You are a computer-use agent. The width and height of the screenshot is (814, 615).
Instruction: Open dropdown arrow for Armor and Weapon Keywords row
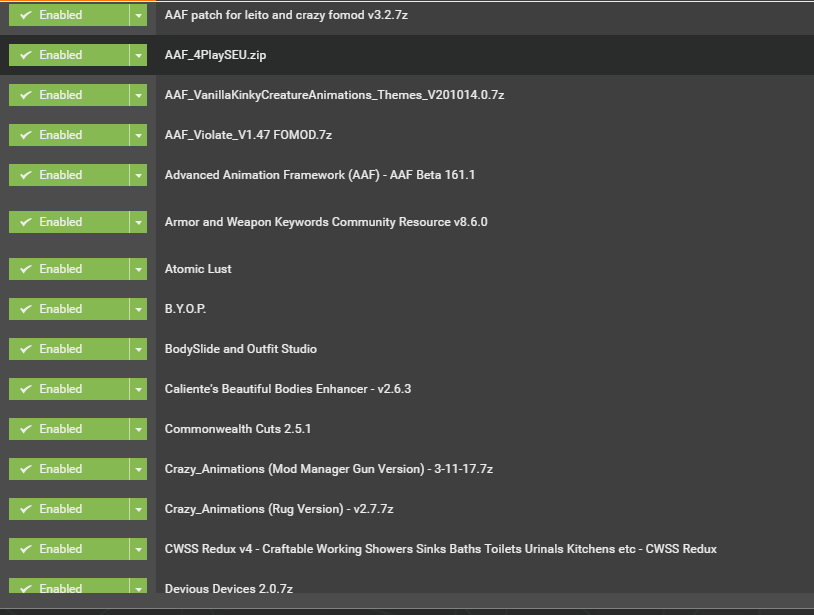[x=138, y=222]
